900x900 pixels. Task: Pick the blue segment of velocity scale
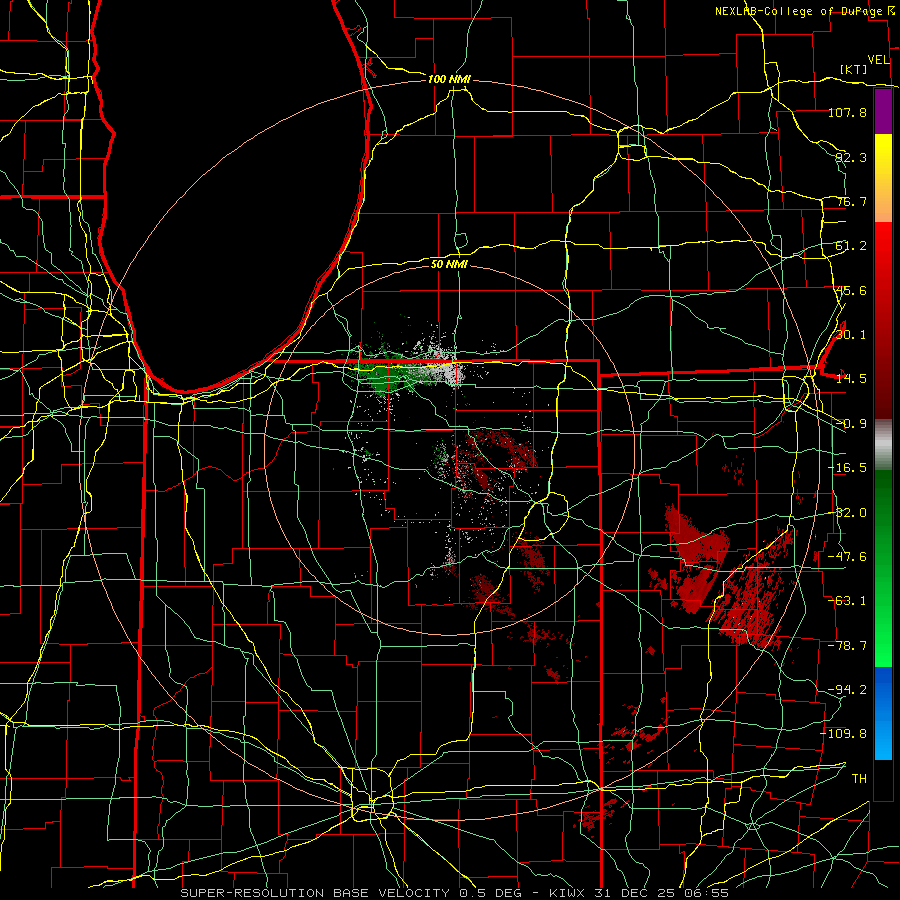tap(883, 713)
